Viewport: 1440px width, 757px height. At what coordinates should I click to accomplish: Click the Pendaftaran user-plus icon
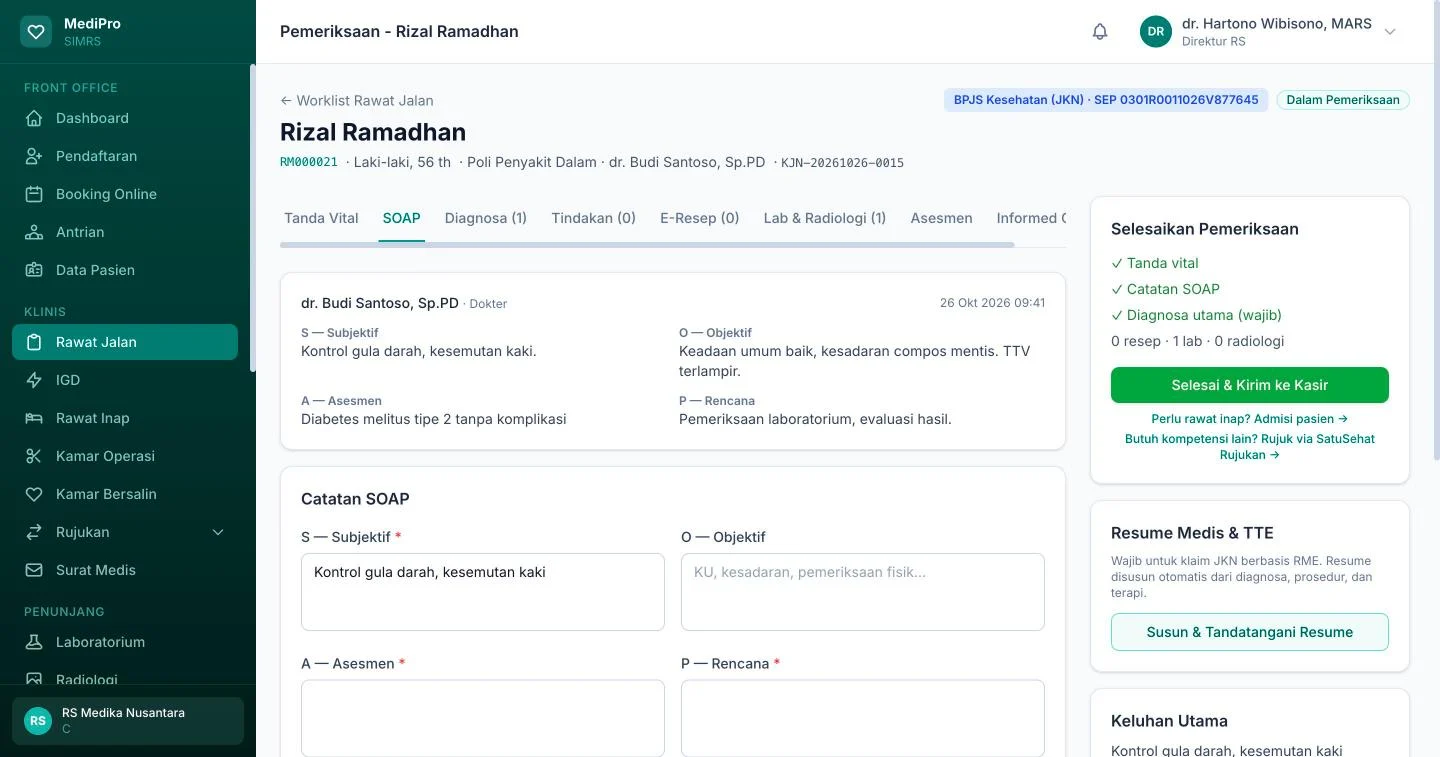pos(34,156)
